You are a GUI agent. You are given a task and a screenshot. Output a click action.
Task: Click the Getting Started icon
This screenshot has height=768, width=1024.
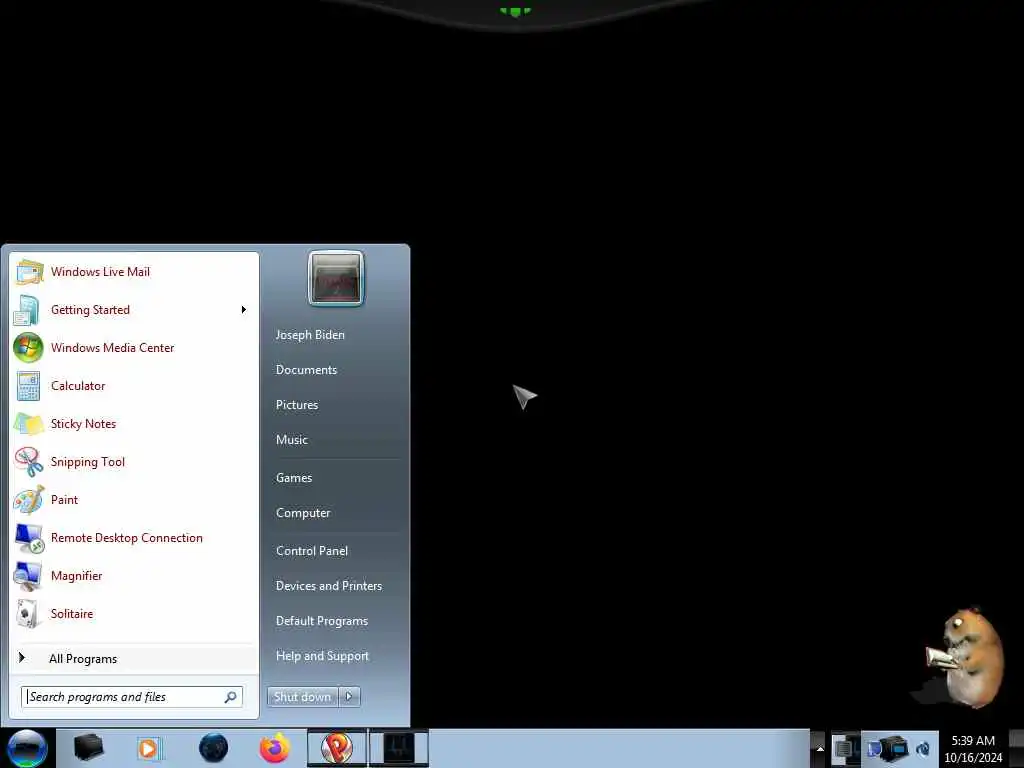pyautogui.click(x=27, y=310)
